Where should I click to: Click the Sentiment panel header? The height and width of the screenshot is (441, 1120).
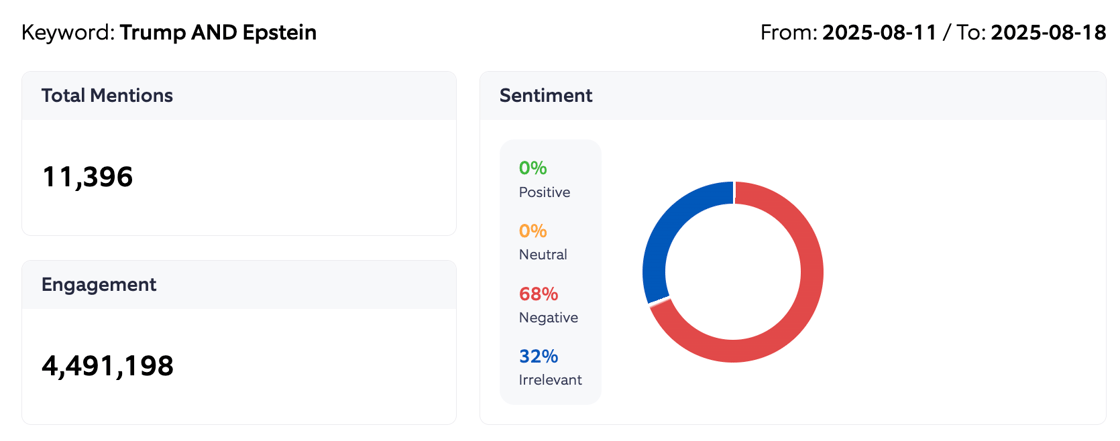pos(546,96)
